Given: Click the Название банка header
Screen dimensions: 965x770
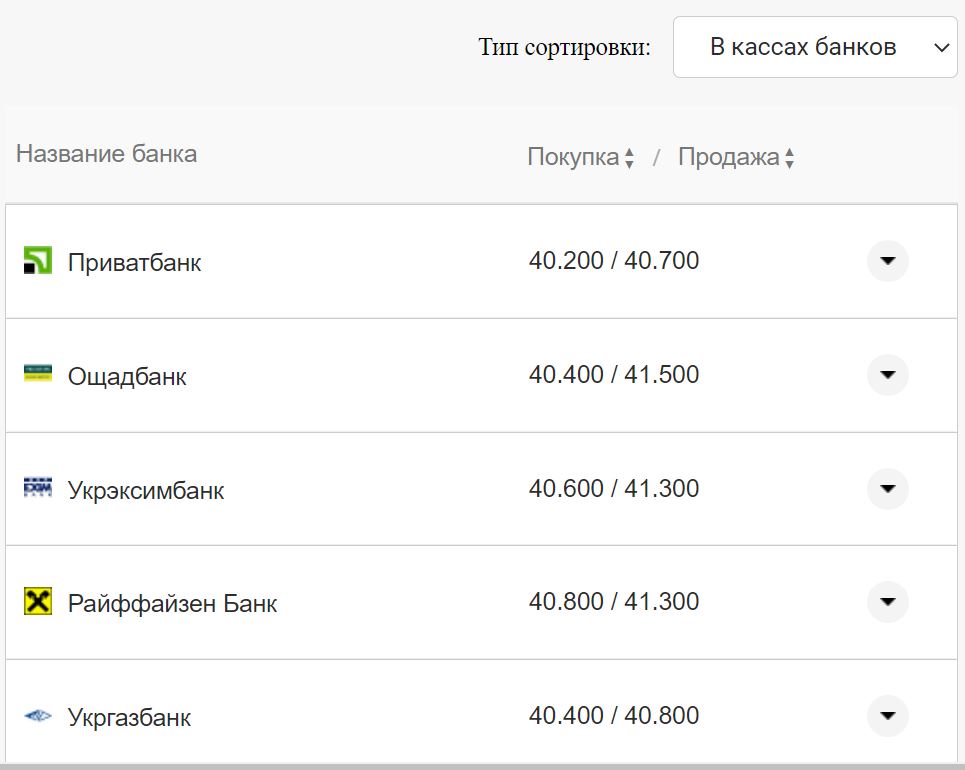Looking at the screenshot, I should click(x=106, y=154).
